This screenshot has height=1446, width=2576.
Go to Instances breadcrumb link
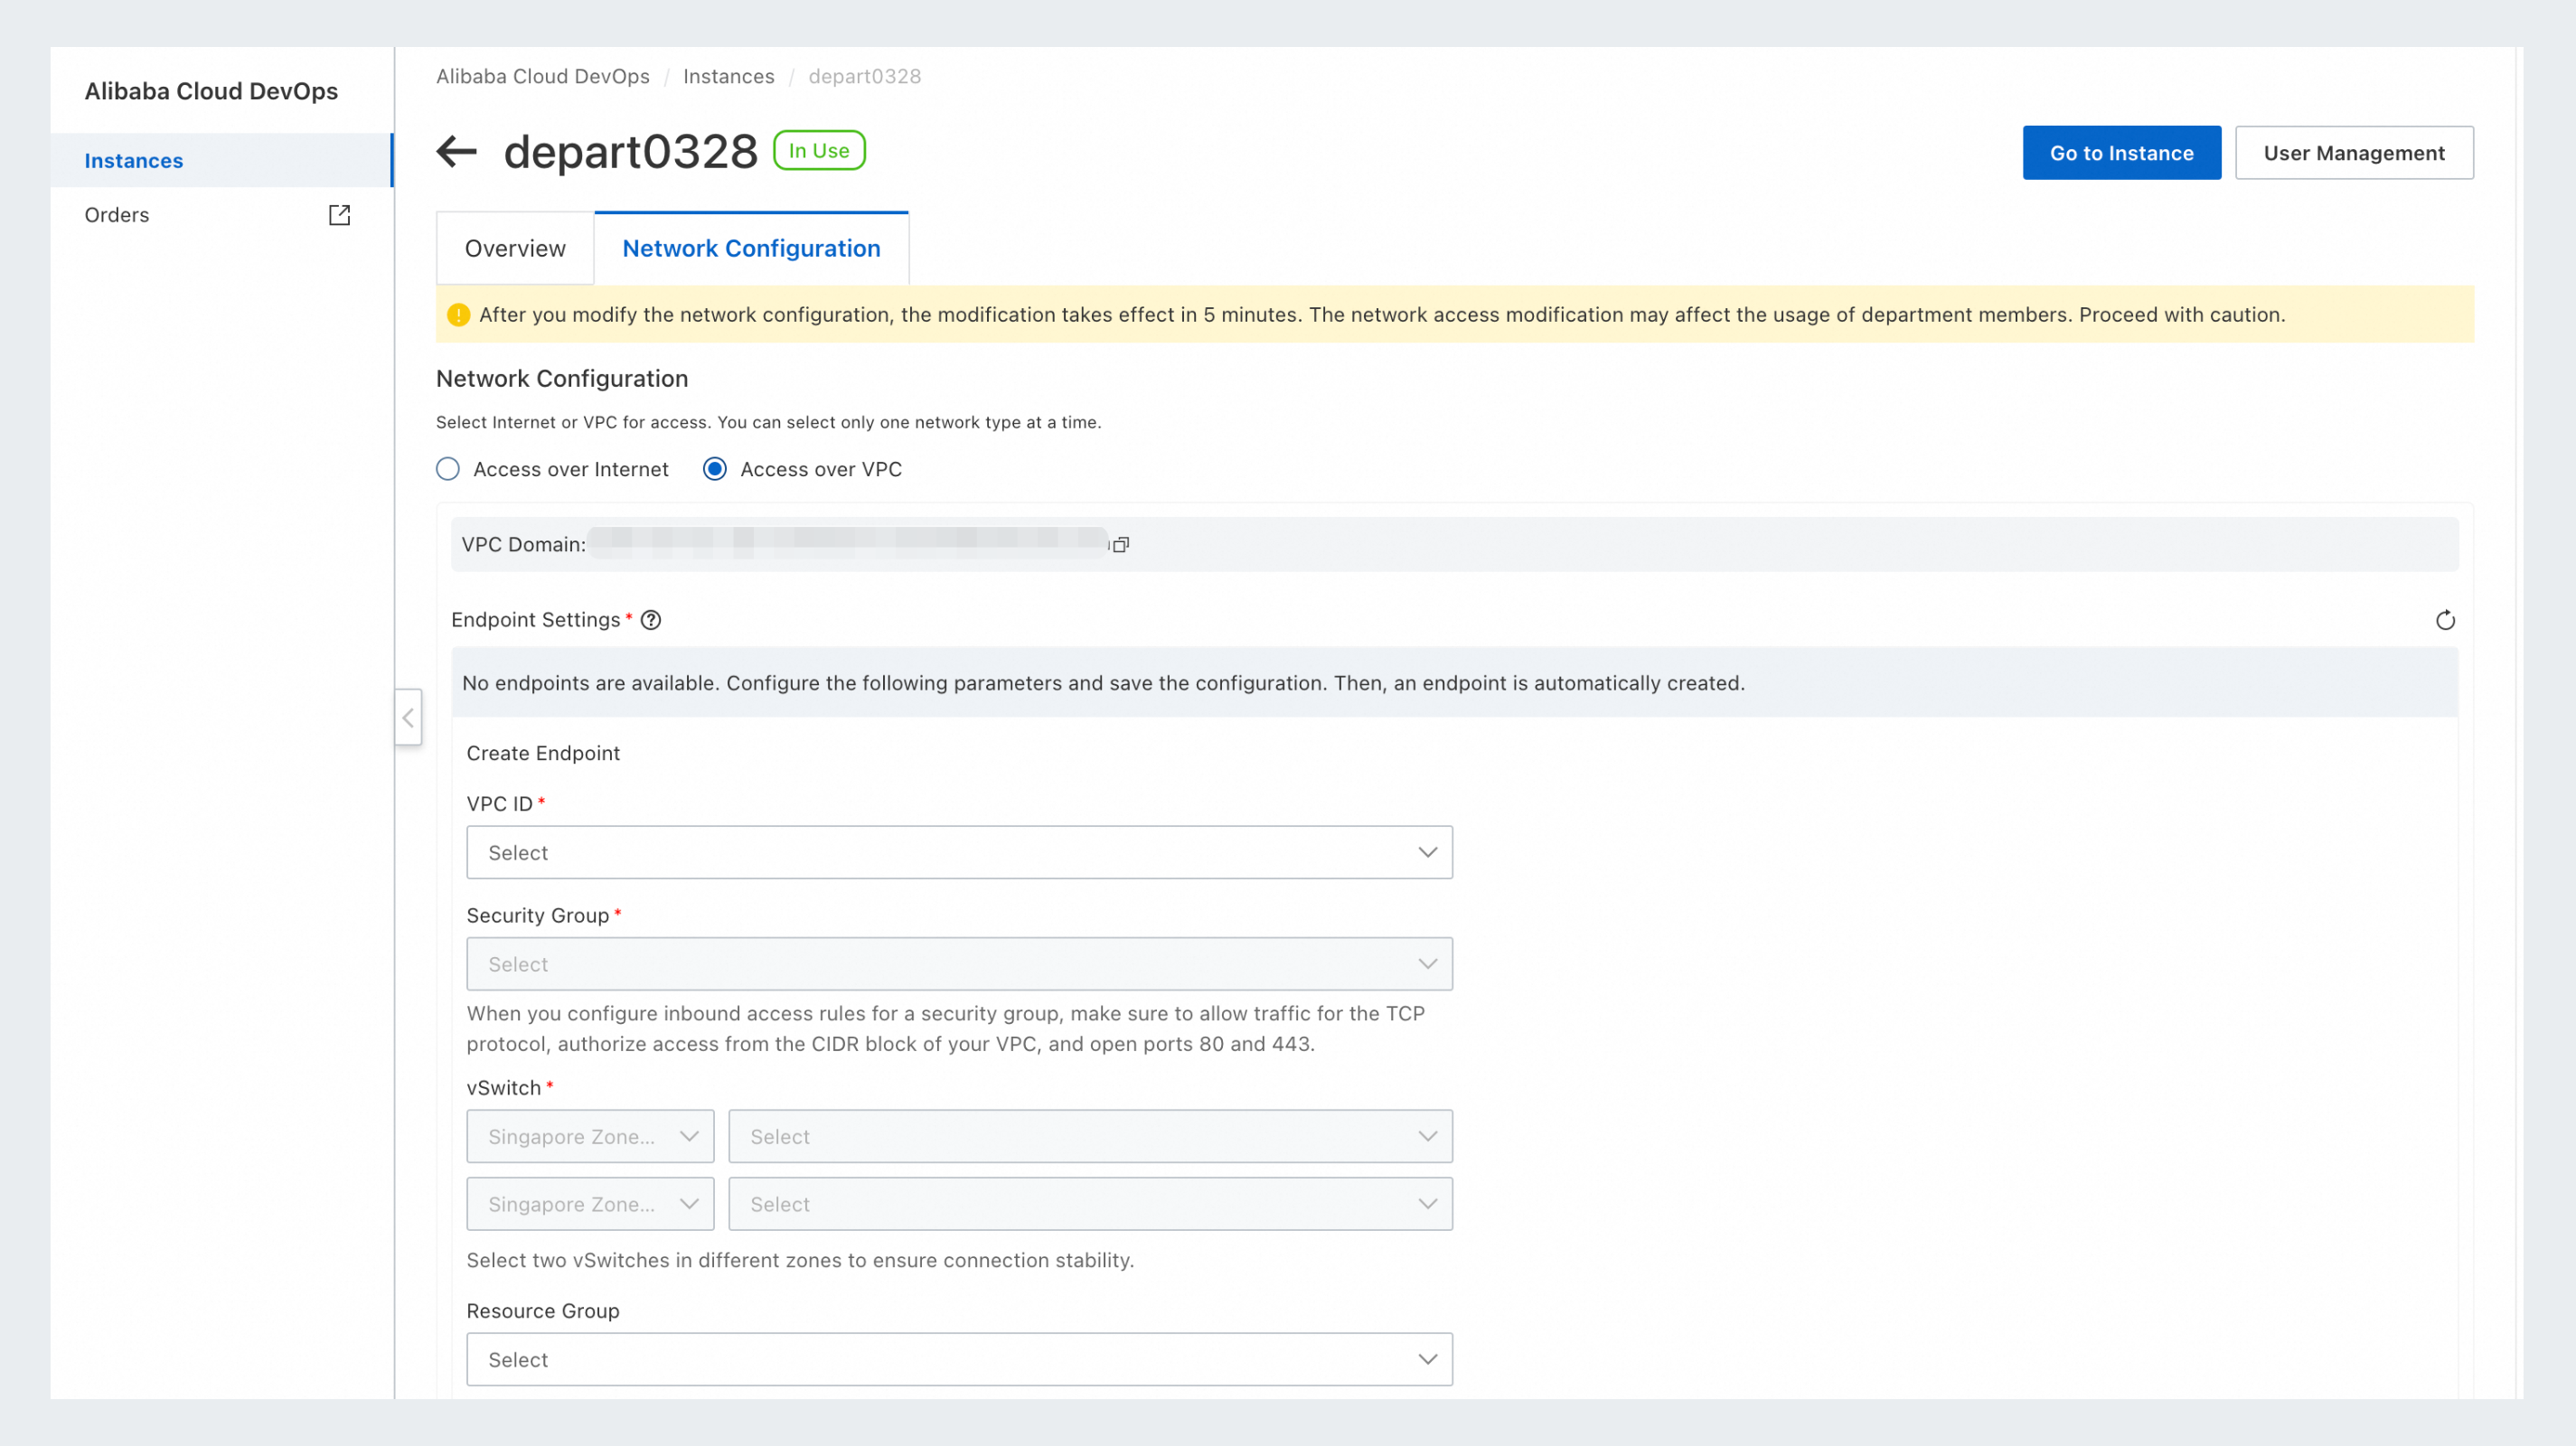click(x=729, y=77)
